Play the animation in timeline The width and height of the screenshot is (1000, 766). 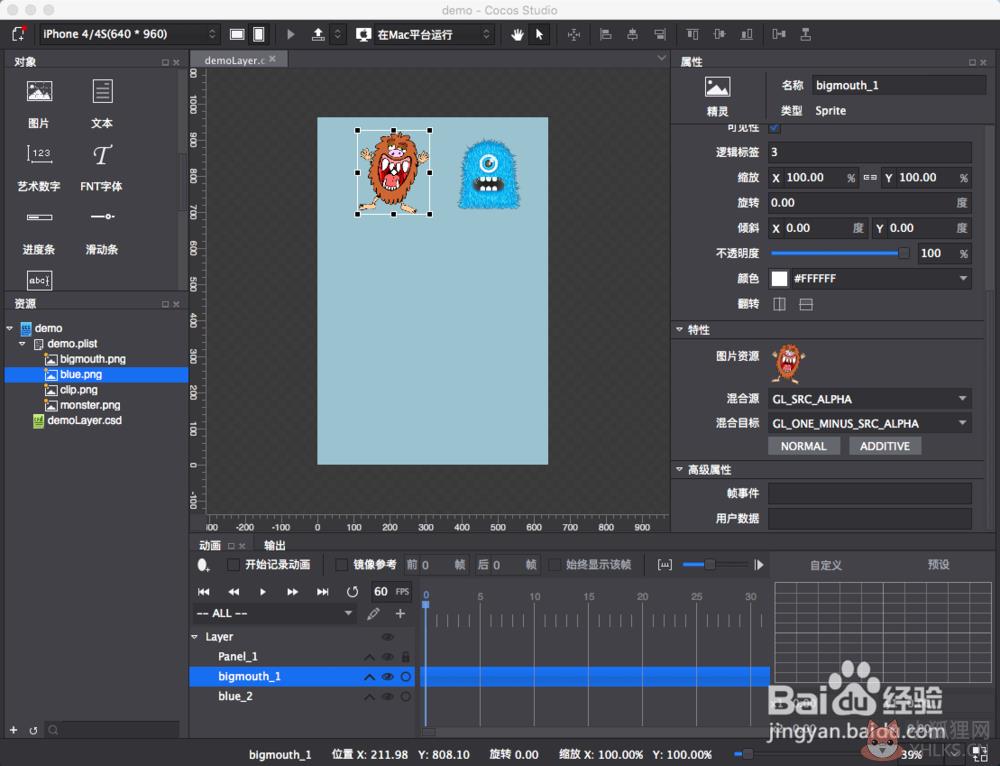[263, 592]
